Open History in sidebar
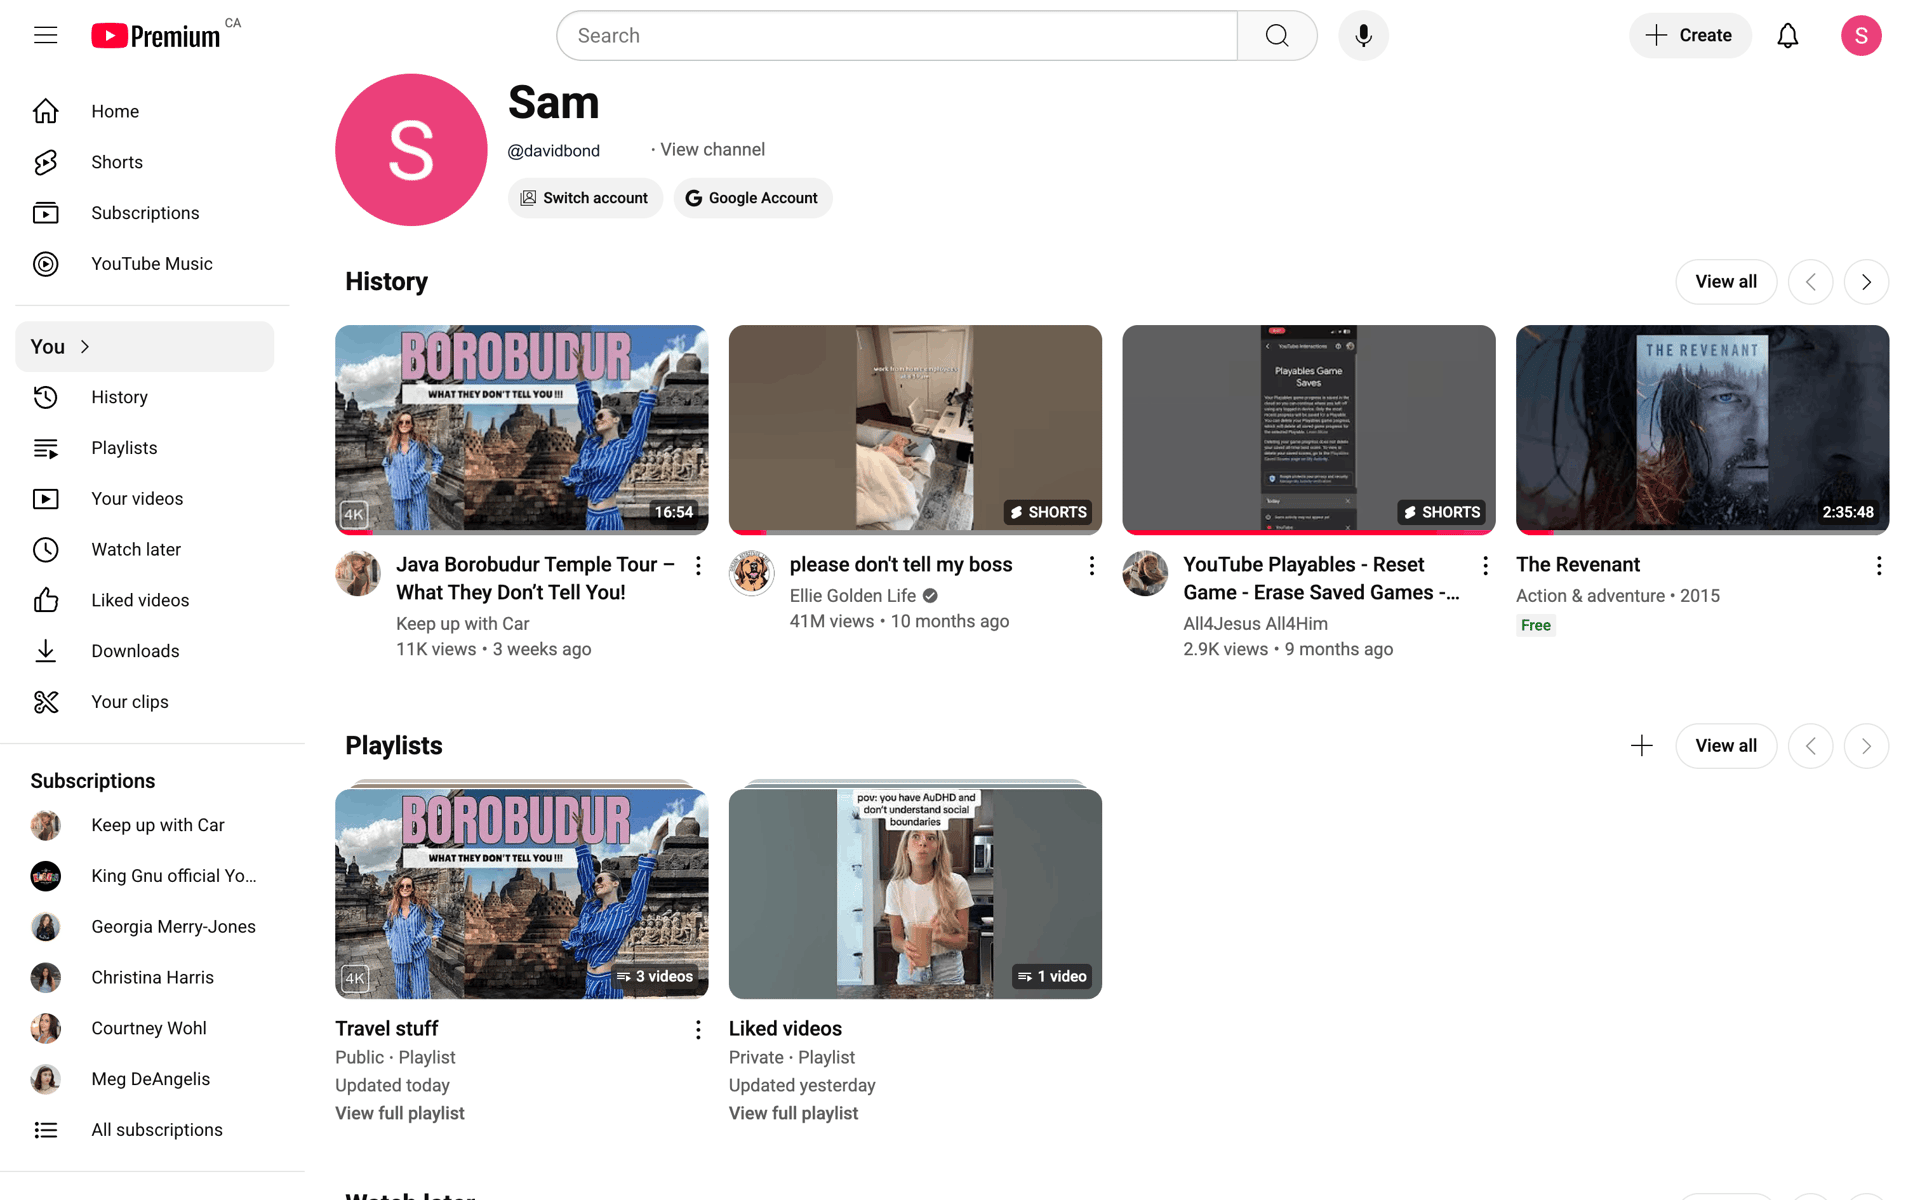This screenshot has height=1200, width=1920. [x=145, y=397]
